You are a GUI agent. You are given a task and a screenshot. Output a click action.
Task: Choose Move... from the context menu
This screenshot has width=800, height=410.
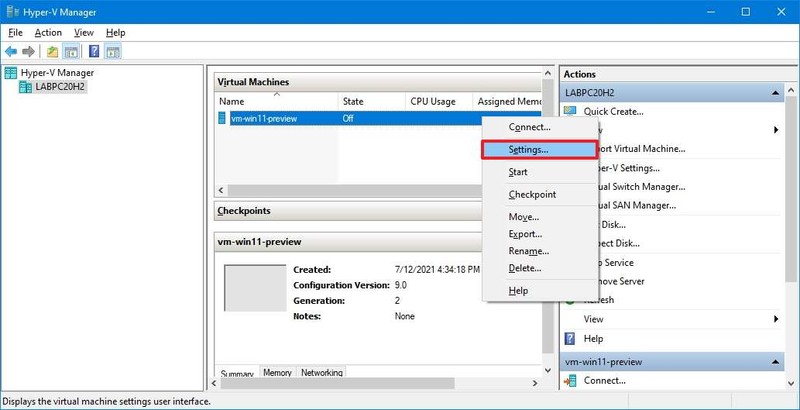(540, 217)
